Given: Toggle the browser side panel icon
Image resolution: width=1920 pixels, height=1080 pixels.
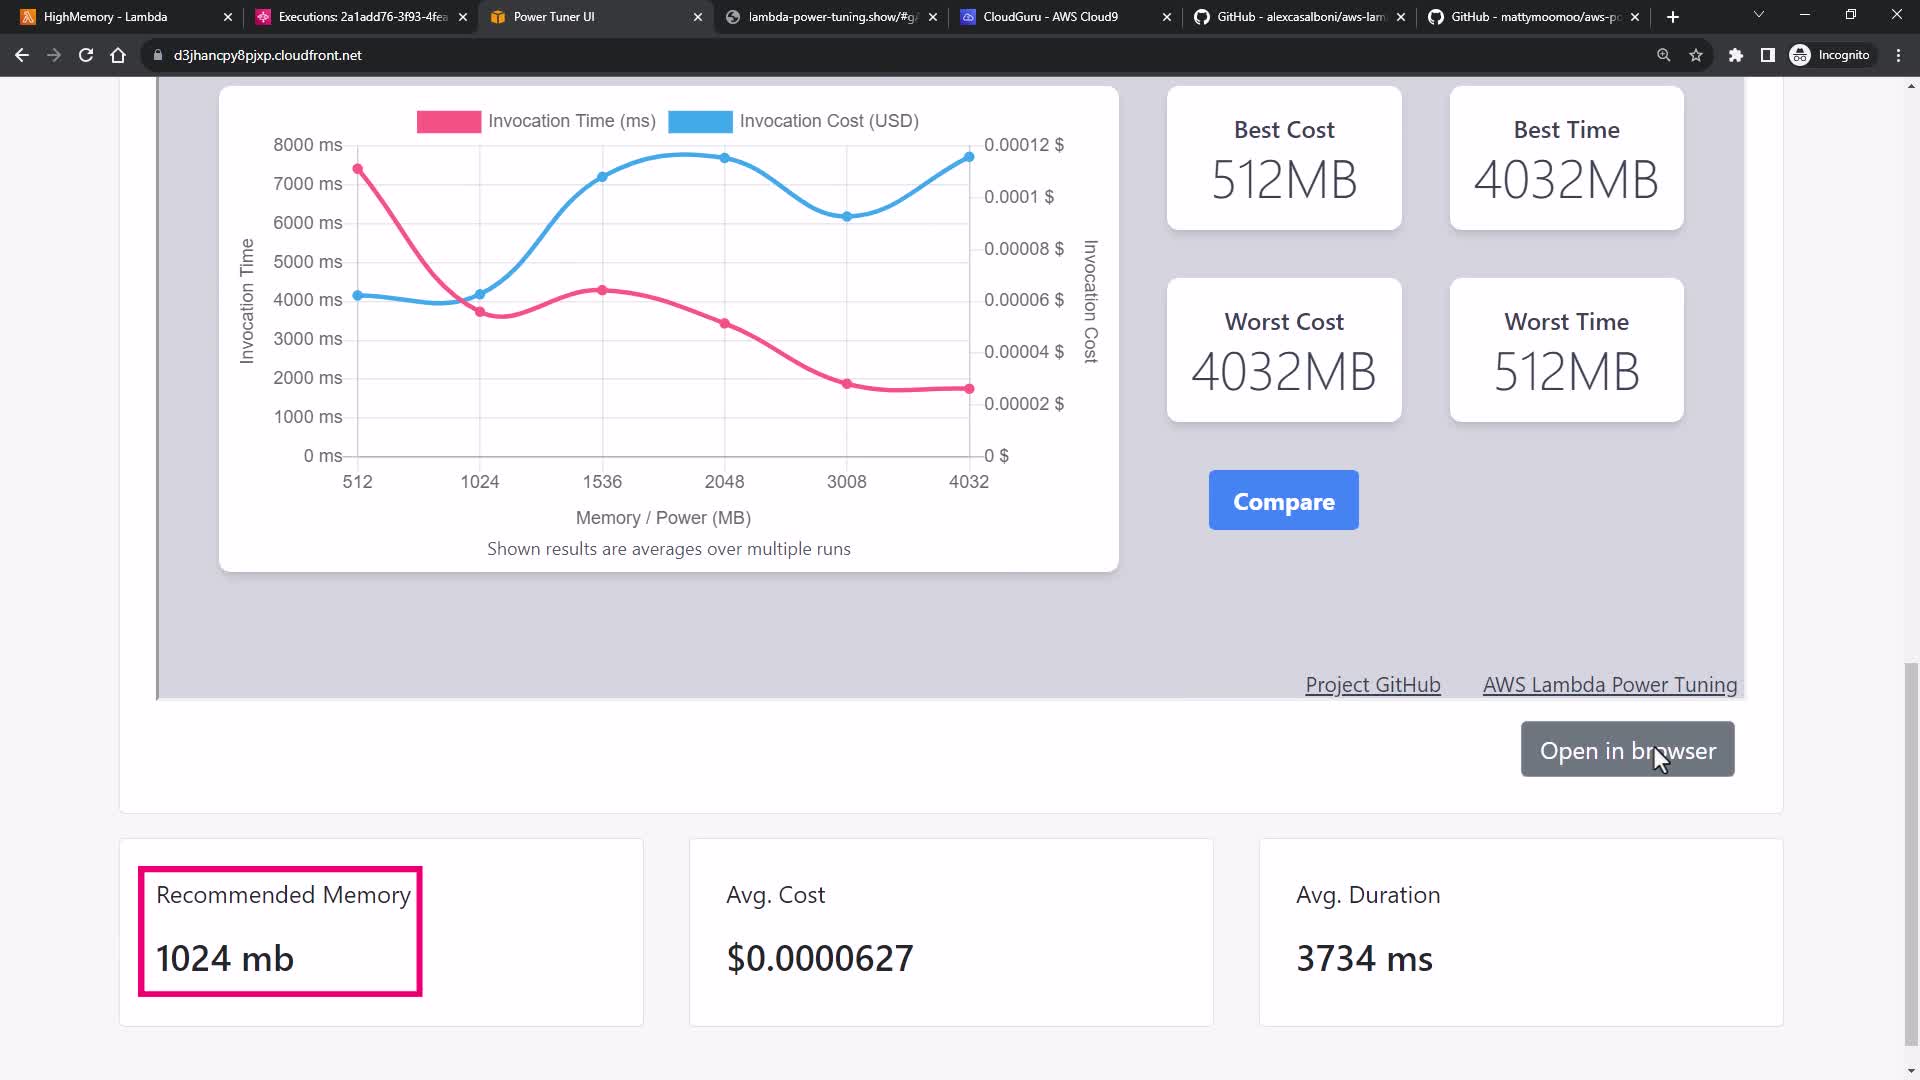Looking at the screenshot, I should [x=1768, y=55].
